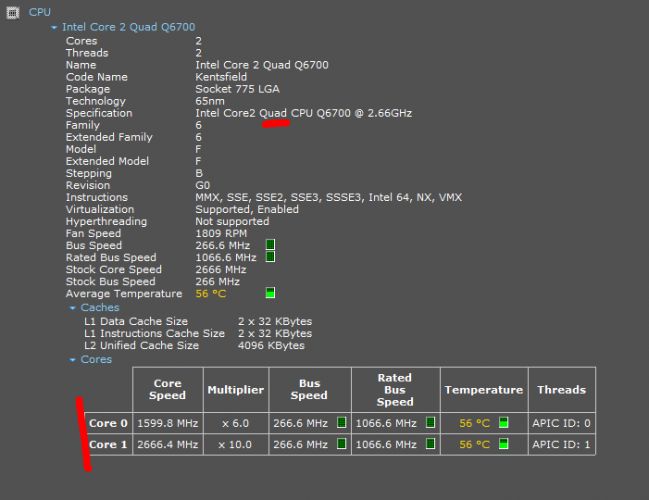Select the Fan Speed value 1809 RPM
This screenshot has width=649, height=500.
(x=221, y=233)
